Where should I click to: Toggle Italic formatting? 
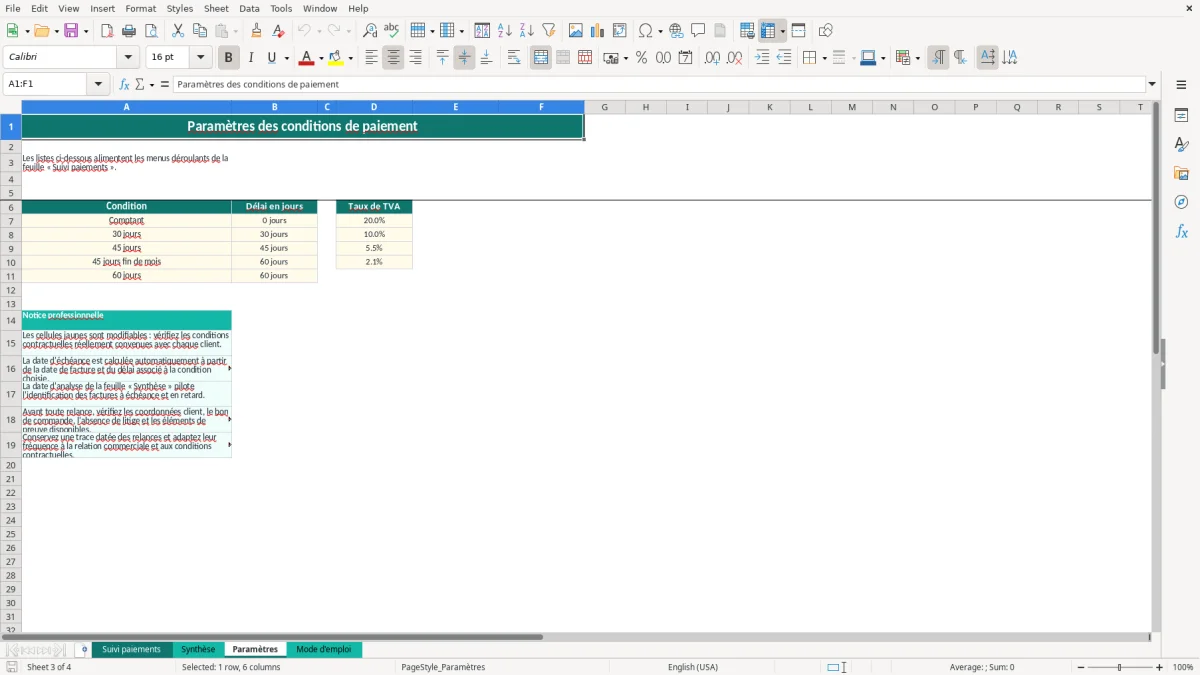click(x=251, y=58)
